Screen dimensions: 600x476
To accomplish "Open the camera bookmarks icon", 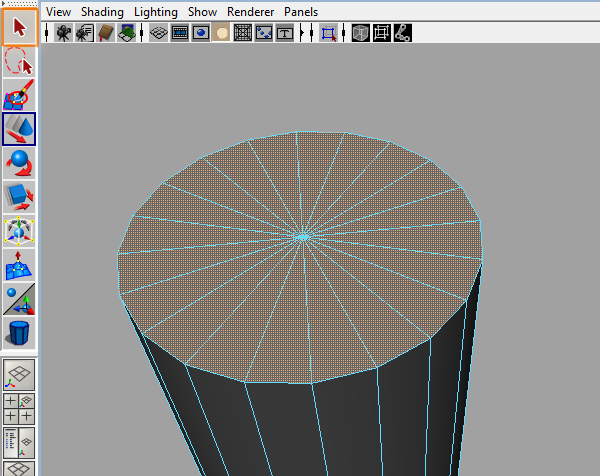I will [x=106, y=33].
